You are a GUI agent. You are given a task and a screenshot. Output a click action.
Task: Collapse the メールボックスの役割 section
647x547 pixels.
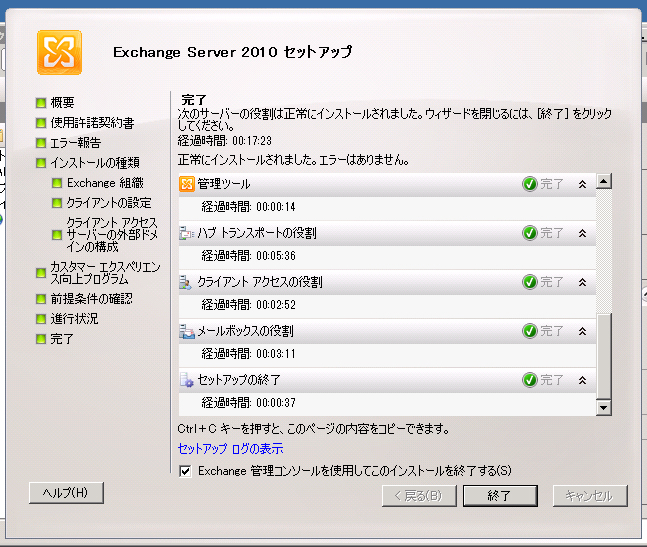pos(582,331)
